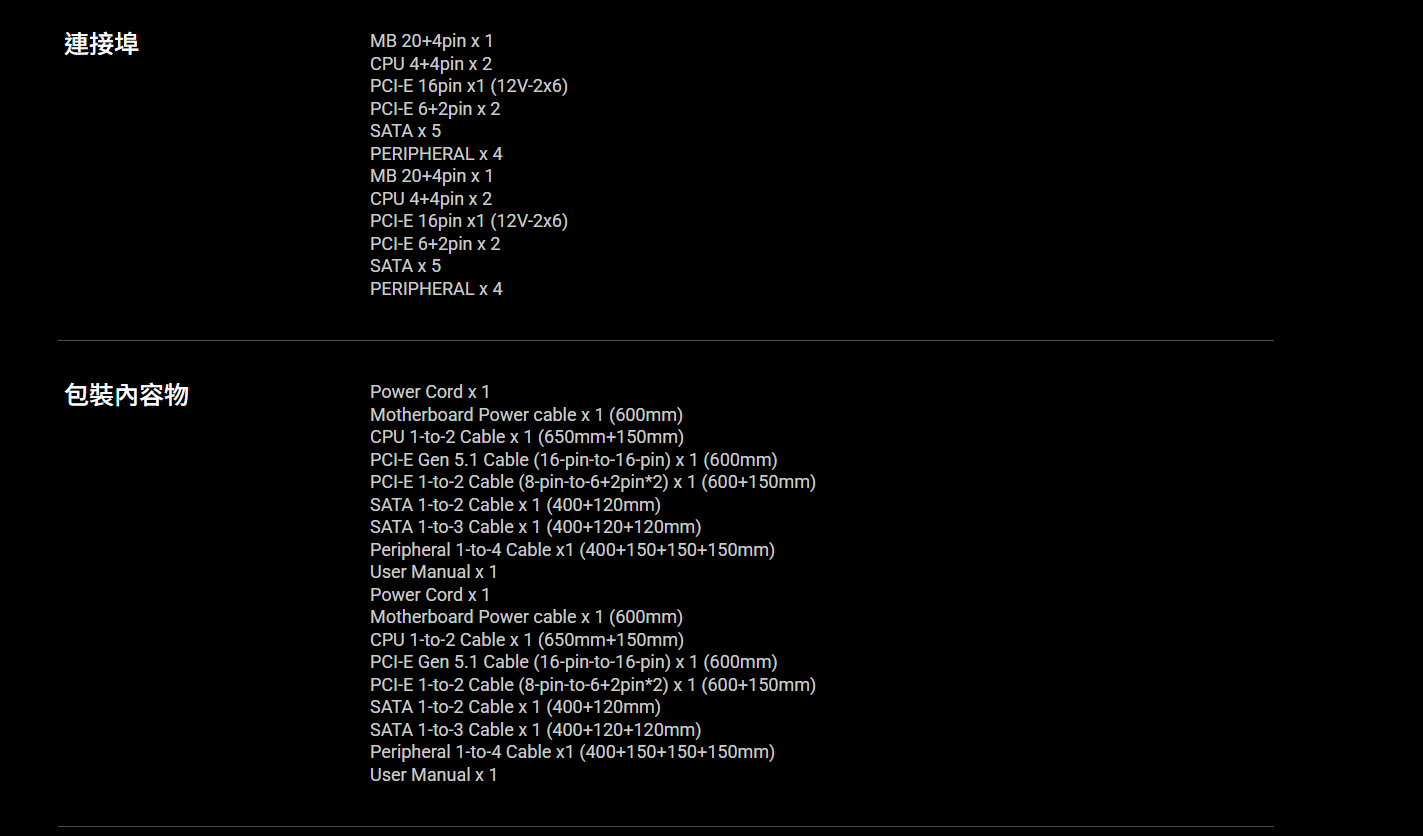Click the first Power Cord x 1 line
Screen dimensions: 1423x836
(x=430, y=392)
